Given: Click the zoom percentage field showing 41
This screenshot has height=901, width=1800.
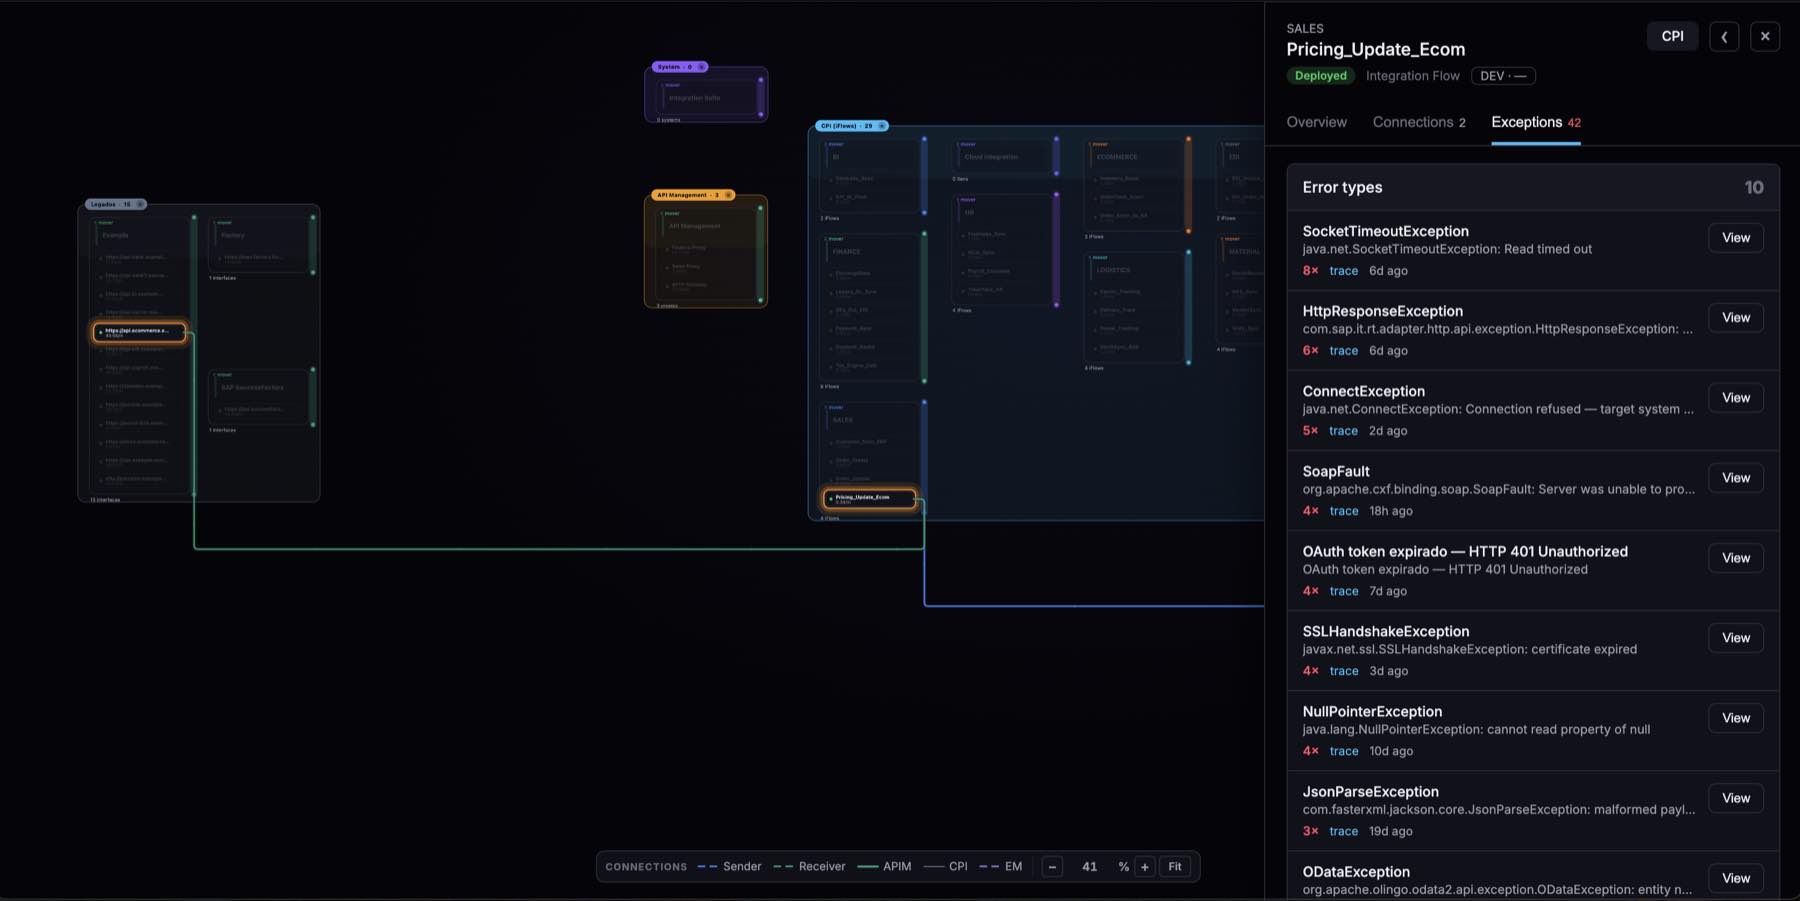Looking at the screenshot, I should (1090, 867).
